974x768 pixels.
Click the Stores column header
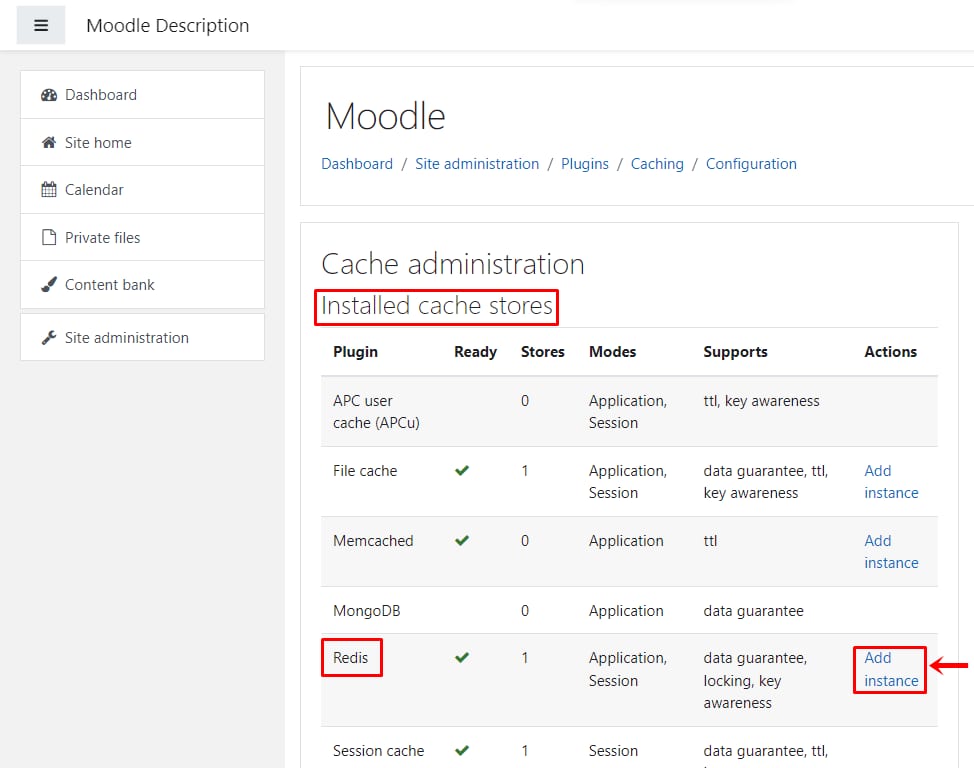tap(542, 352)
